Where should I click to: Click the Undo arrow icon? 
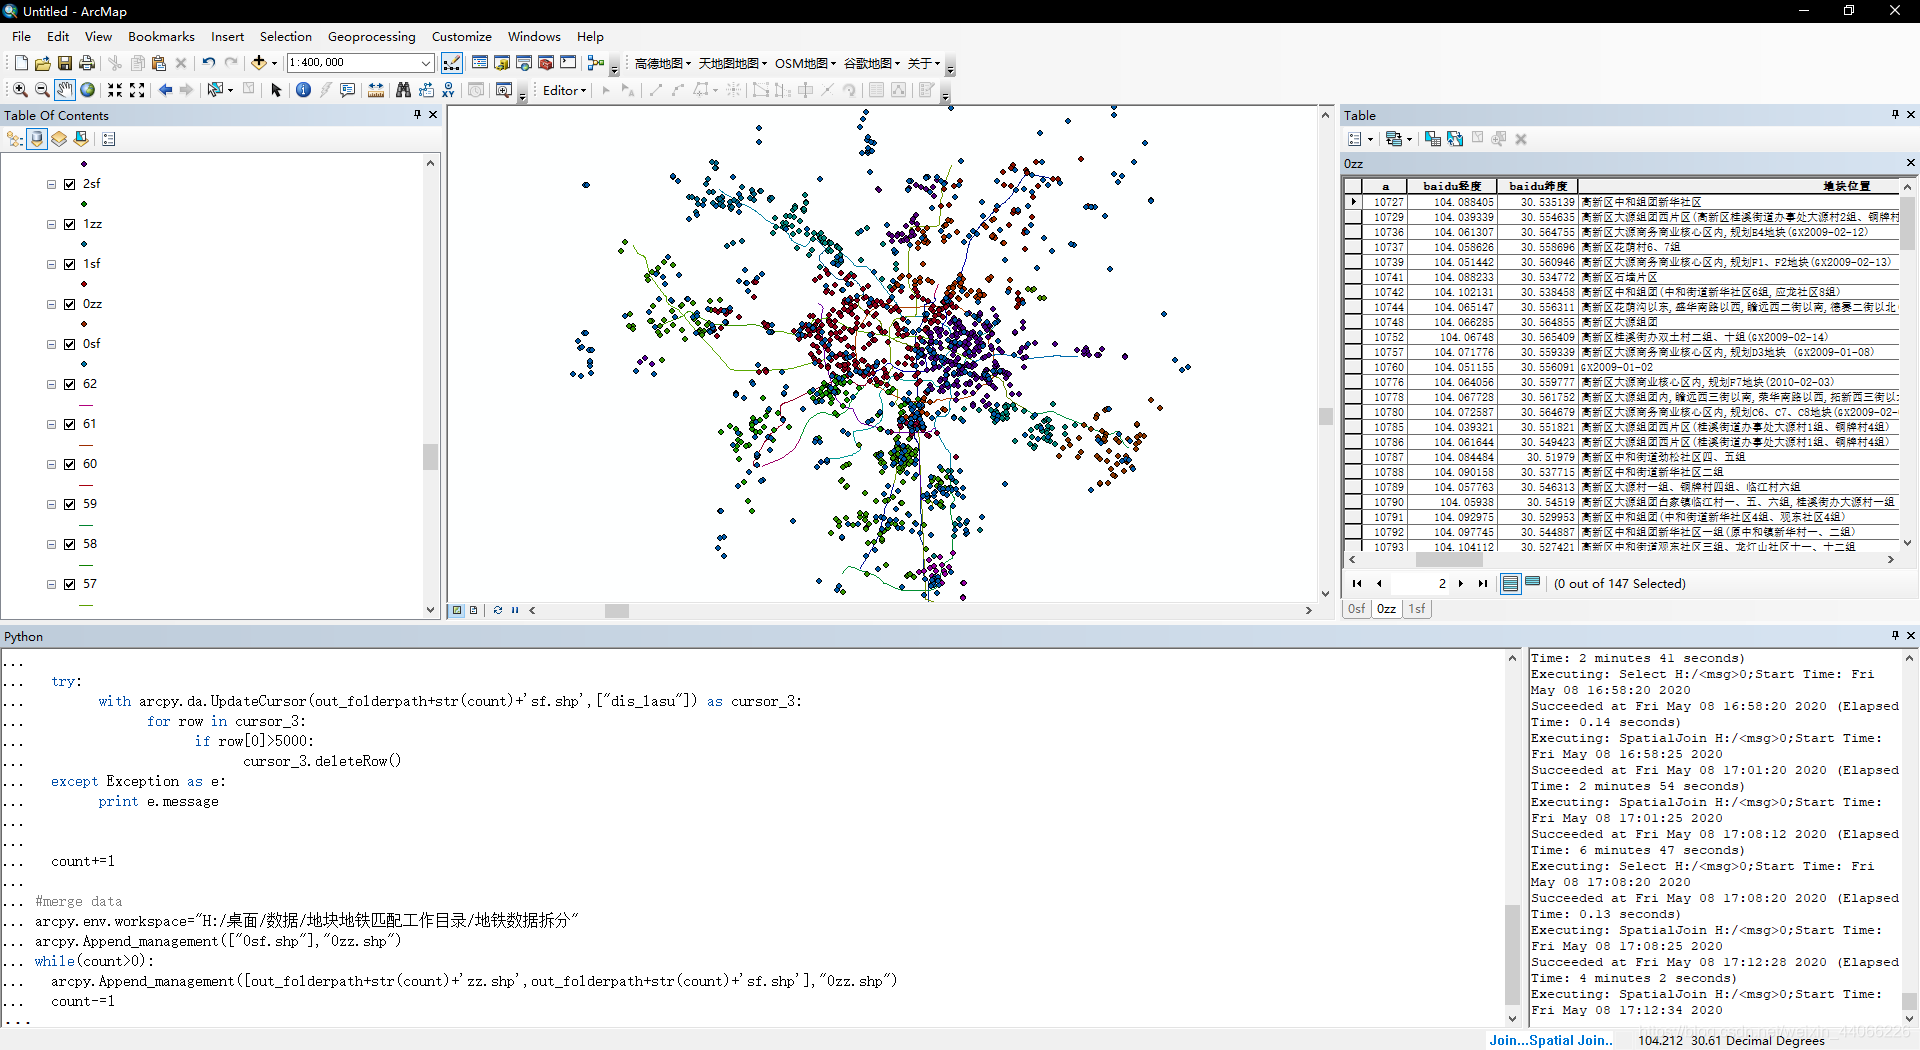208,63
